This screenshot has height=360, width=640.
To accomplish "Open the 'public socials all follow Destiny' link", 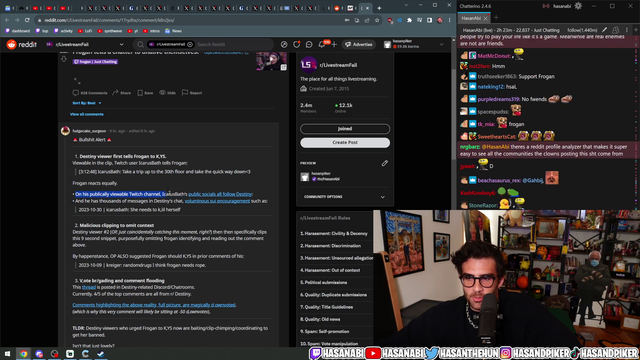I will [220, 194].
